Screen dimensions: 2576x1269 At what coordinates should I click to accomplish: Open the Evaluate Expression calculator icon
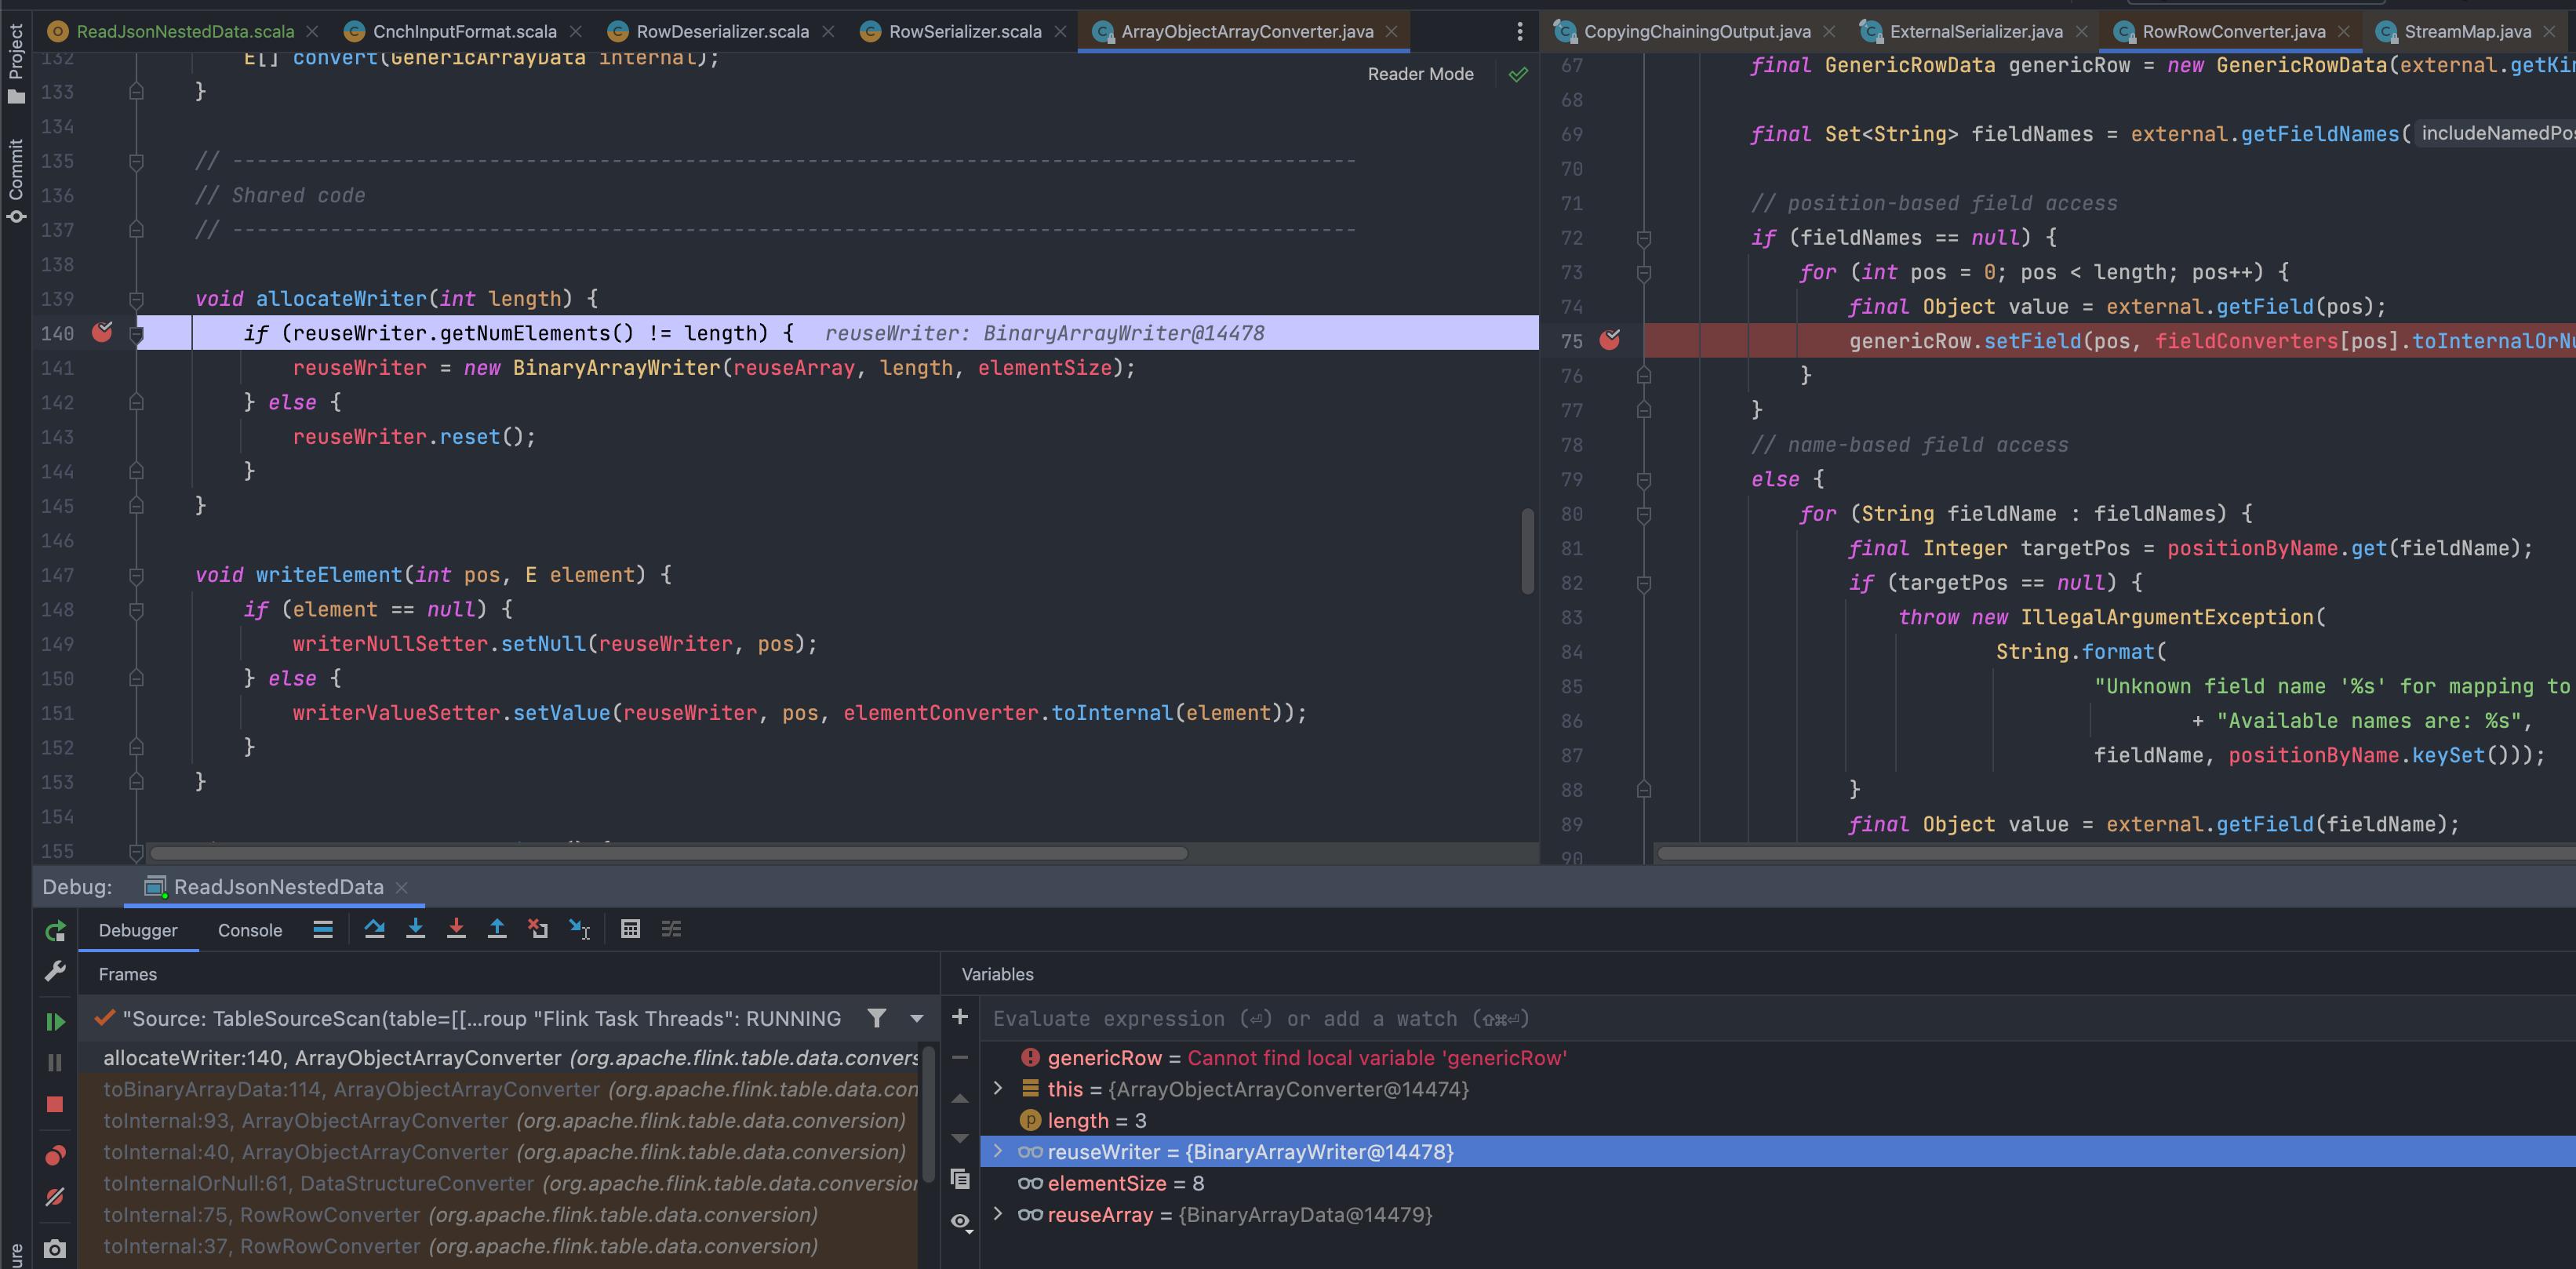pyautogui.click(x=630, y=929)
